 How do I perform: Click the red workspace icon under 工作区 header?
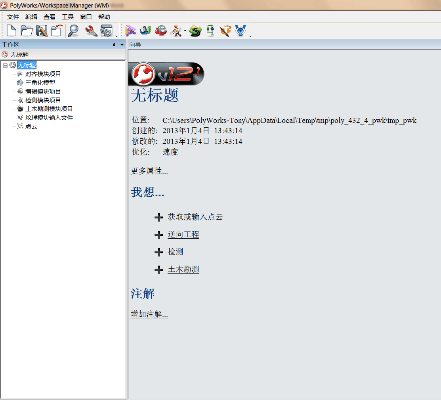(5, 54)
